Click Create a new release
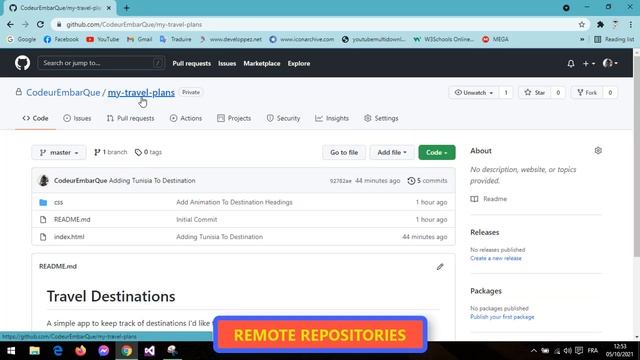 point(496,258)
